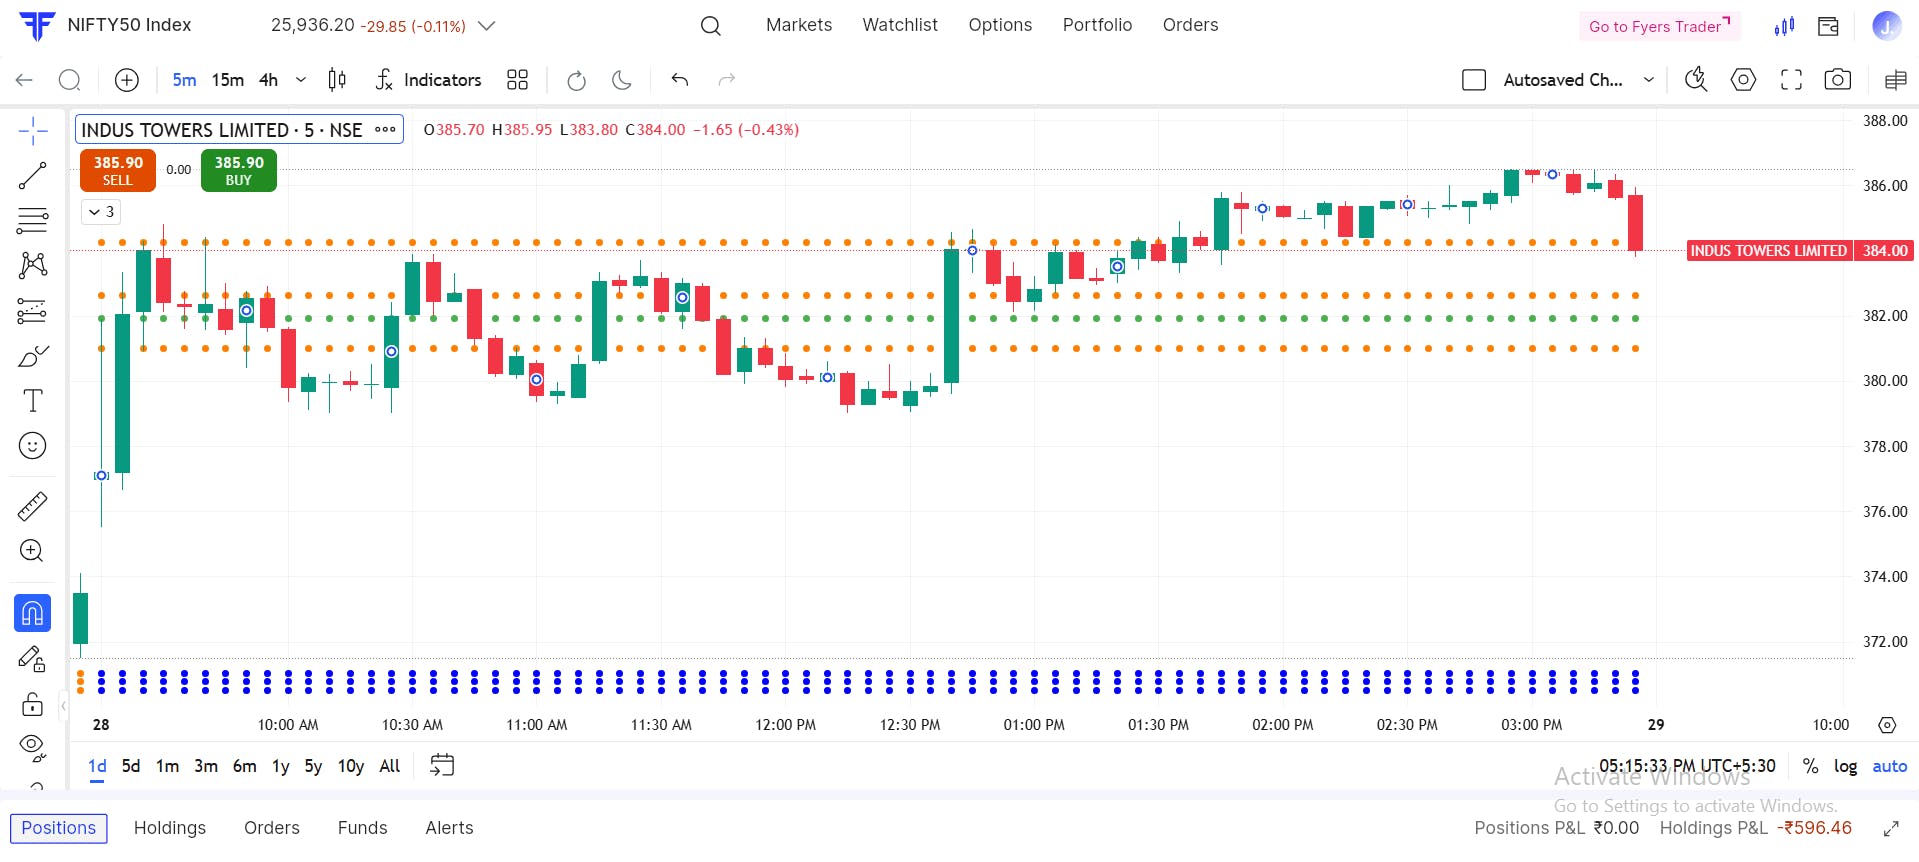The width and height of the screenshot is (1919, 862).
Task: Go to the Portfolio page
Action: pos(1097,25)
